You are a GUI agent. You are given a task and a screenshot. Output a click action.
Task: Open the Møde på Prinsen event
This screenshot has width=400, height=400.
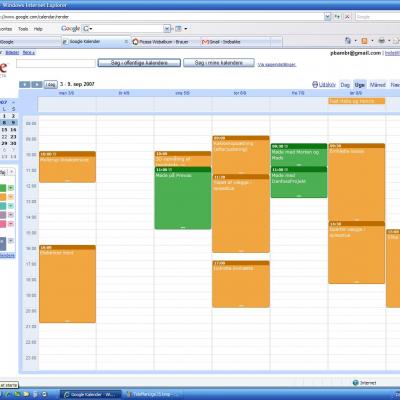pos(183,198)
